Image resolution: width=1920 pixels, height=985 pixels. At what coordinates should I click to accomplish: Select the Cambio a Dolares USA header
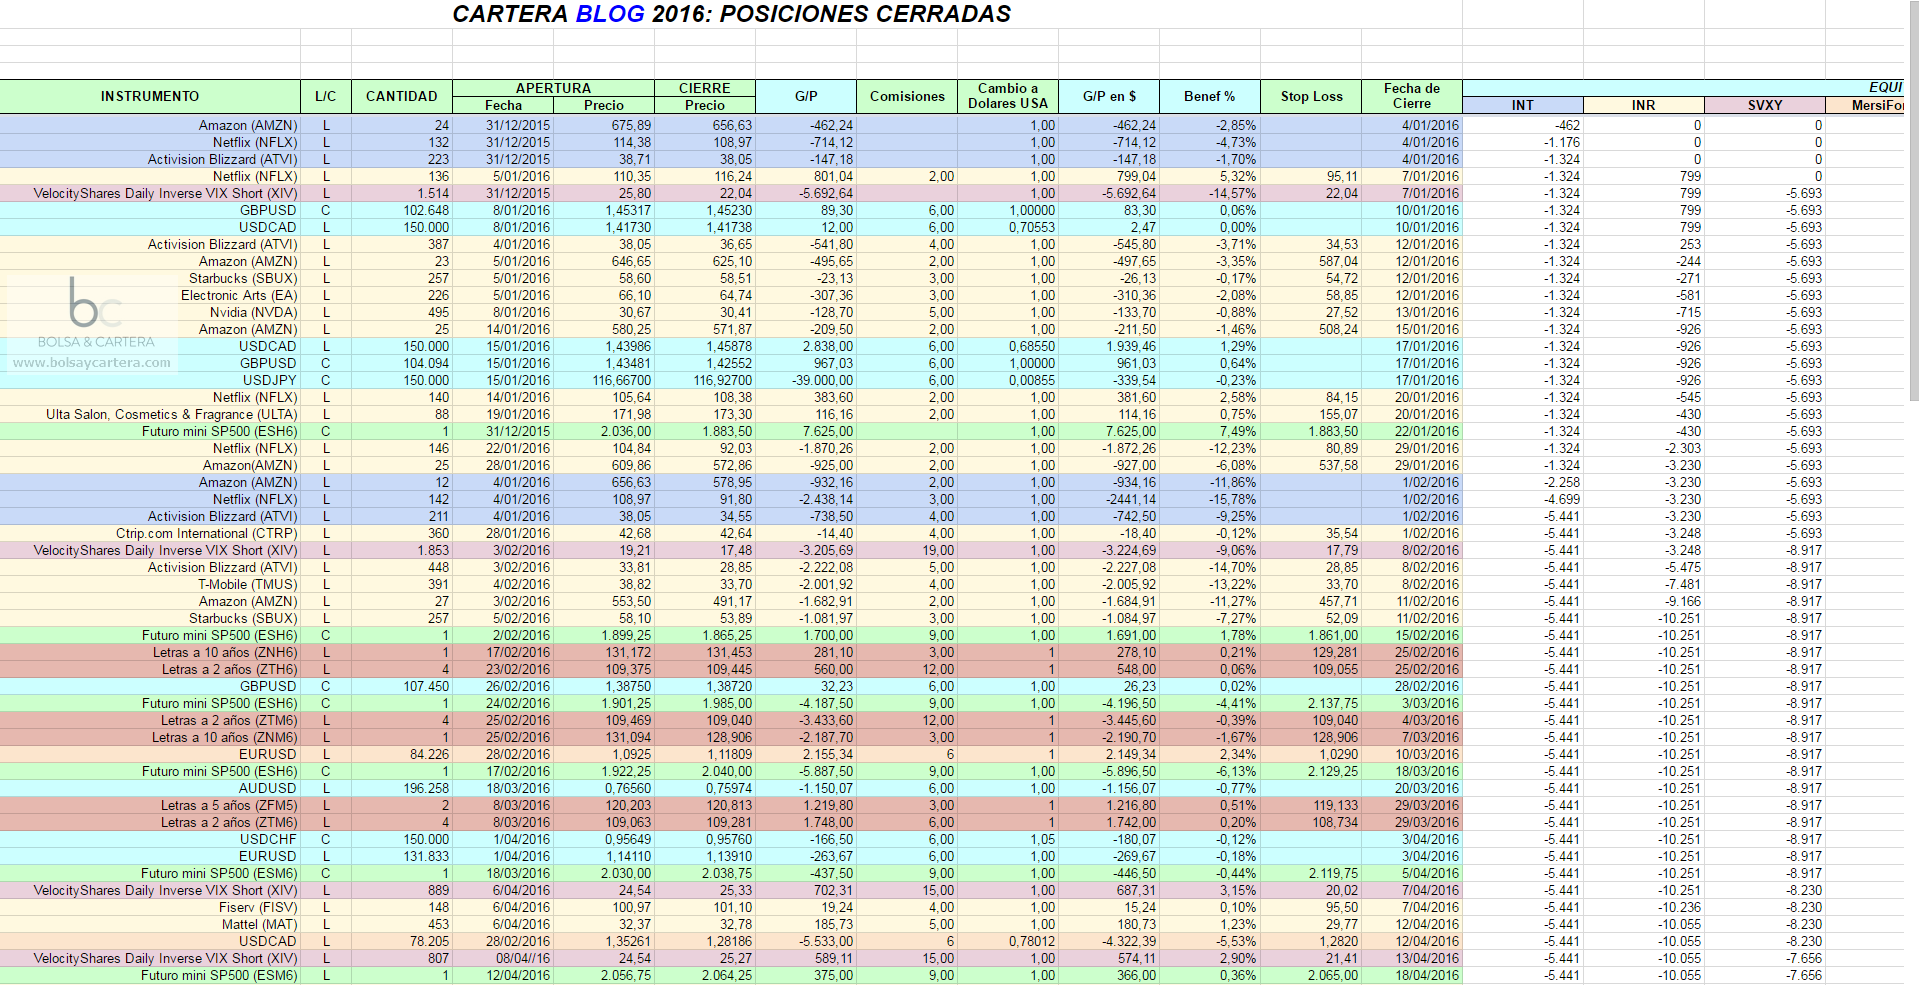tap(1008, 96)
